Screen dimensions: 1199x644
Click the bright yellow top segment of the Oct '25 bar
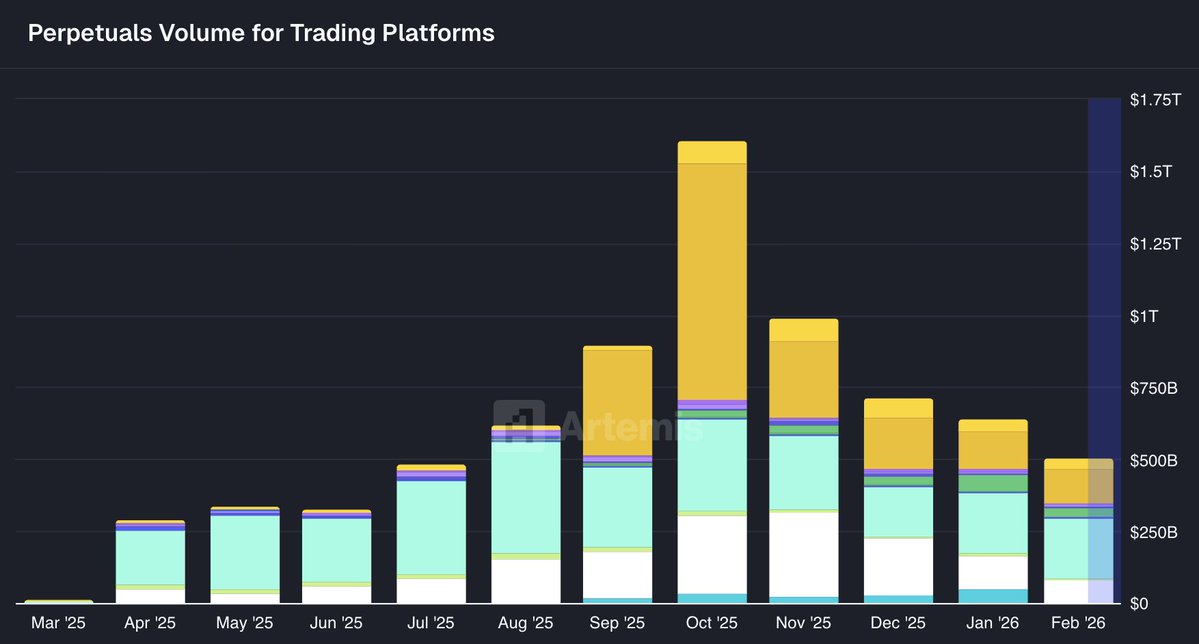[712, 152]
